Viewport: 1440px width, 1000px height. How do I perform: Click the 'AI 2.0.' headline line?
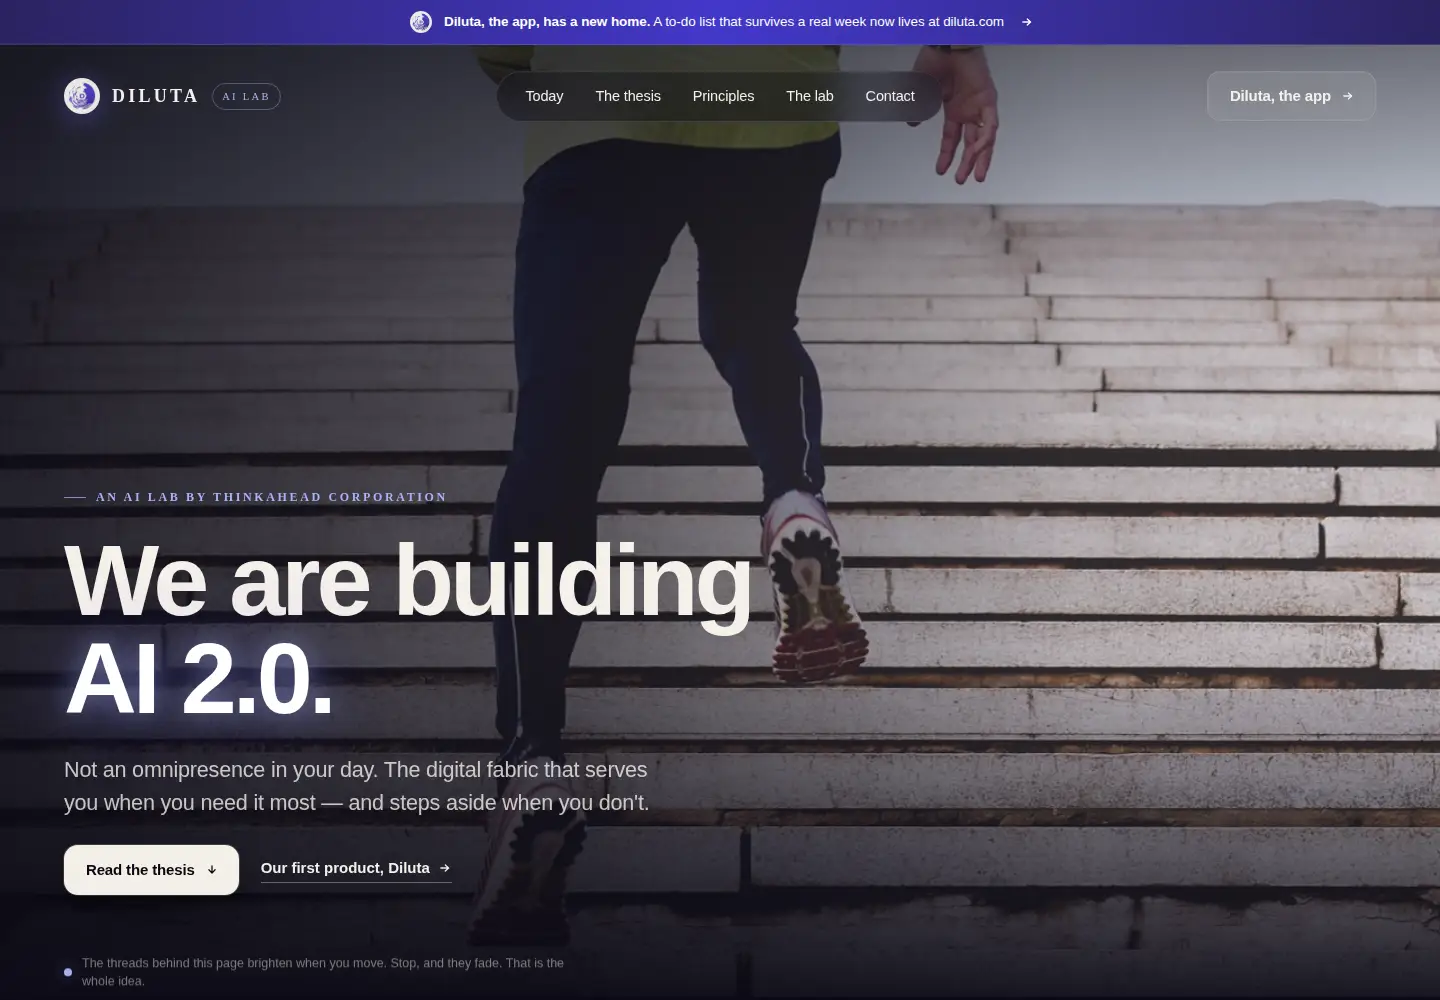click(198, 680)
